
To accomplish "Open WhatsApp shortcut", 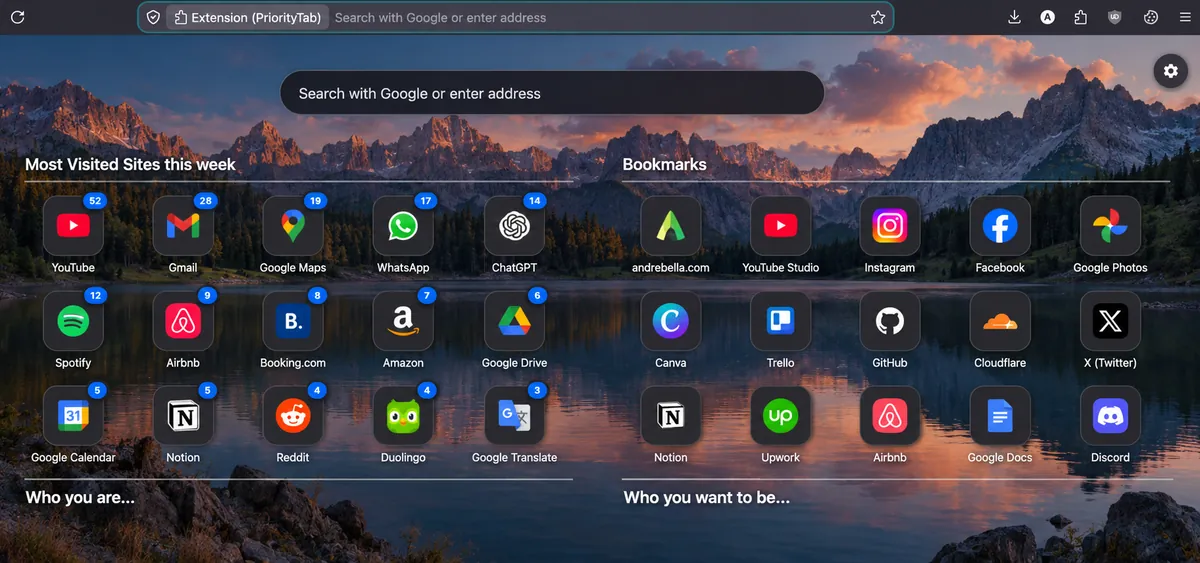I will click(403, 226).
